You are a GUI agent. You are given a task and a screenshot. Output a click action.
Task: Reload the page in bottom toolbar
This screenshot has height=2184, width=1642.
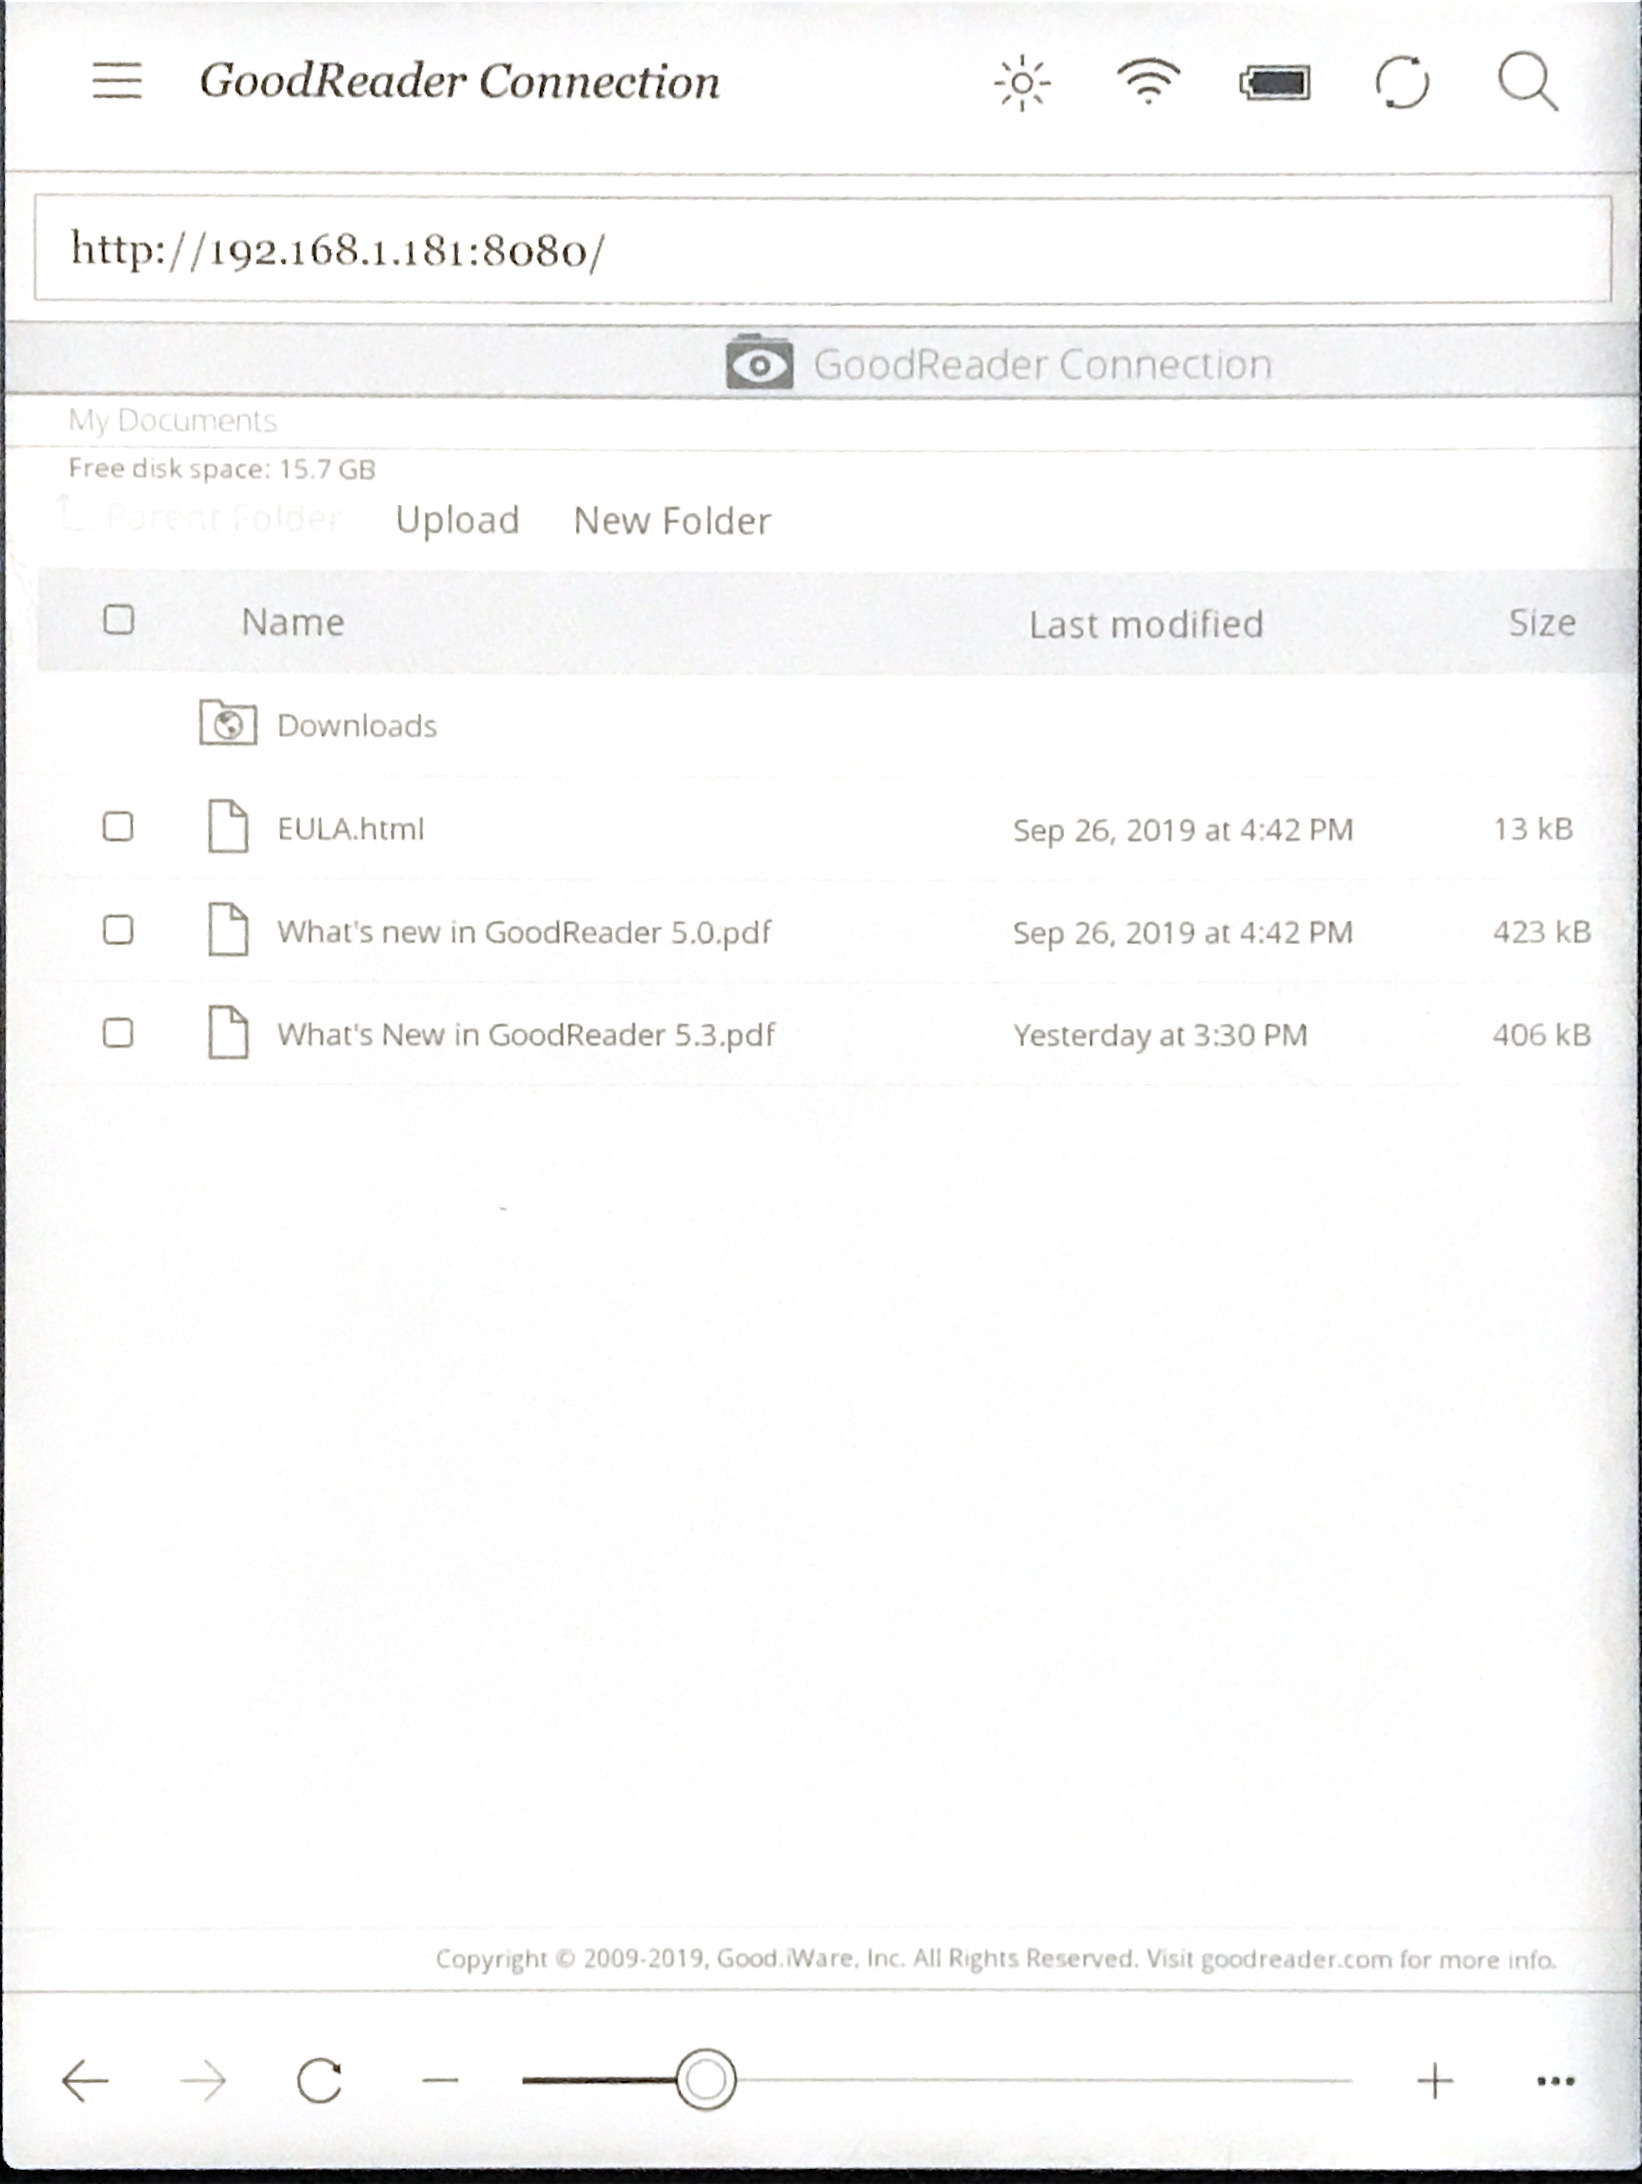pos(320,2082)
